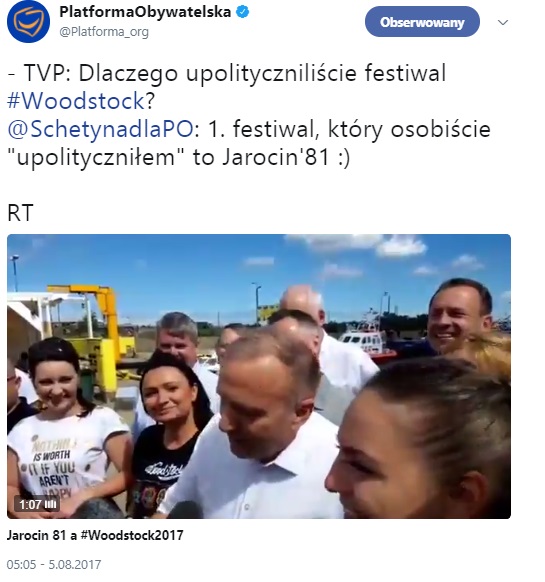Click the "Jarocin'81 :)" tweet text

(286, 157)
